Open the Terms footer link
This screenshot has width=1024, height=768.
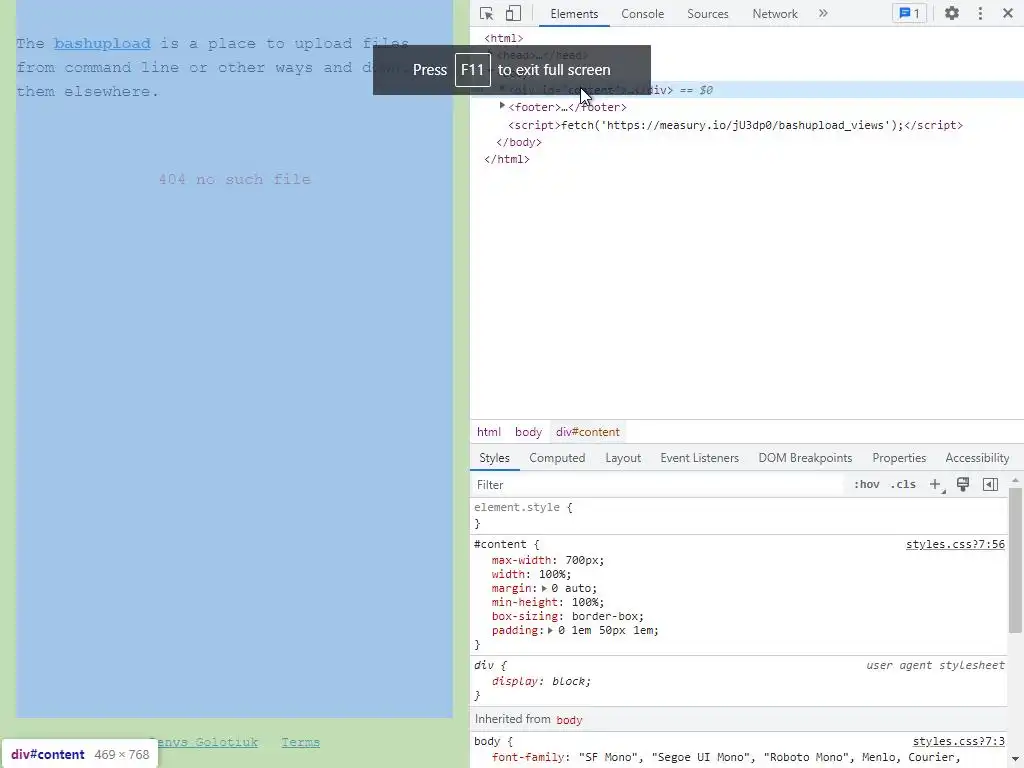pyautogui.click(x=300, y=743)
